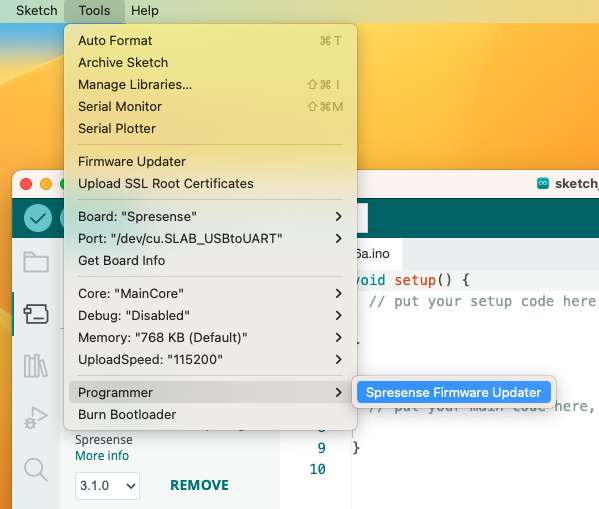
Task: Open the Search magnifier sidebar icon
Action: (x=36, y=470)
